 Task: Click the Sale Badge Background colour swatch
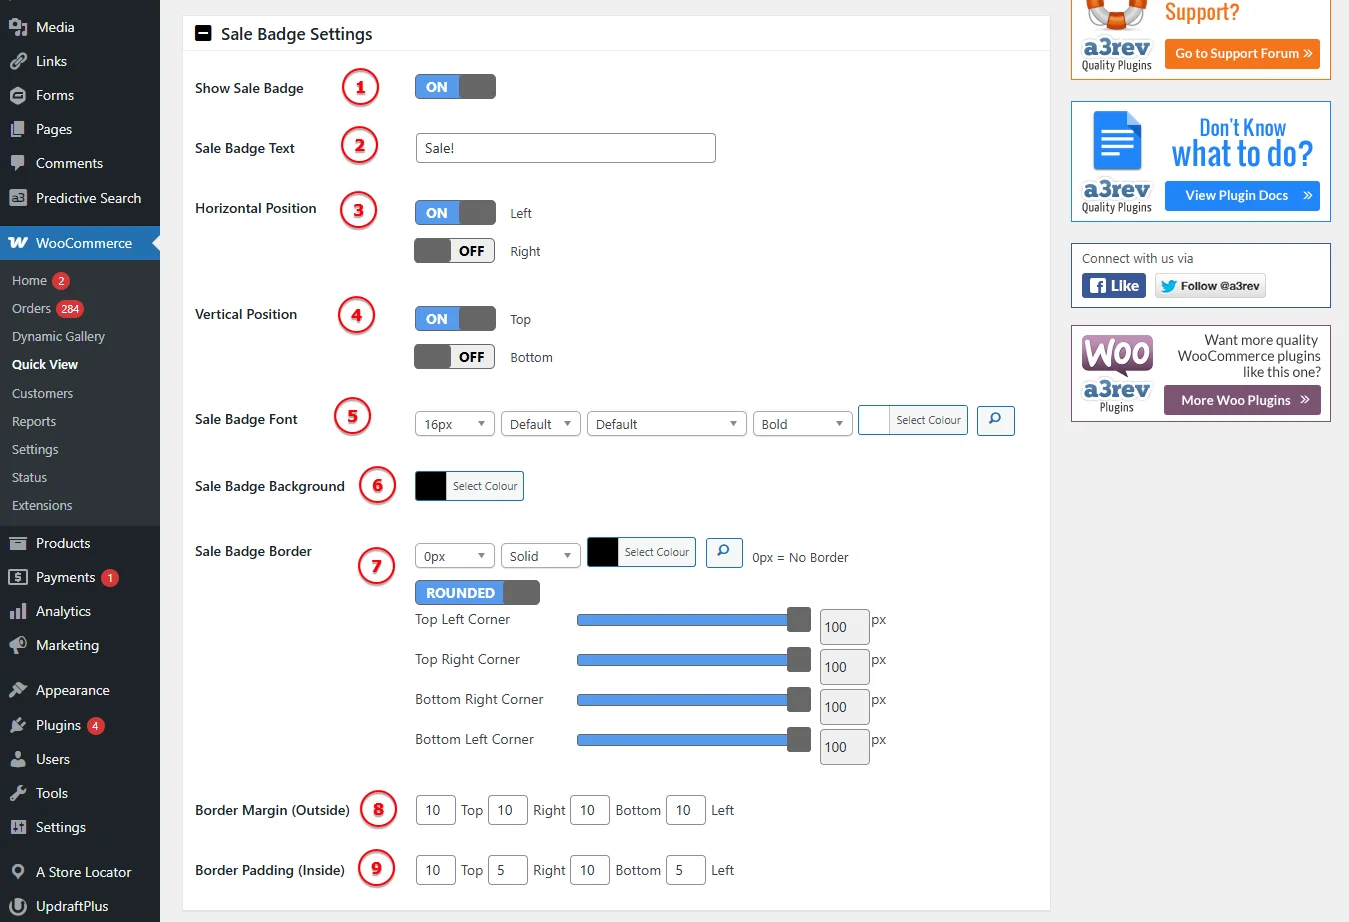click(x=431, y=486)
